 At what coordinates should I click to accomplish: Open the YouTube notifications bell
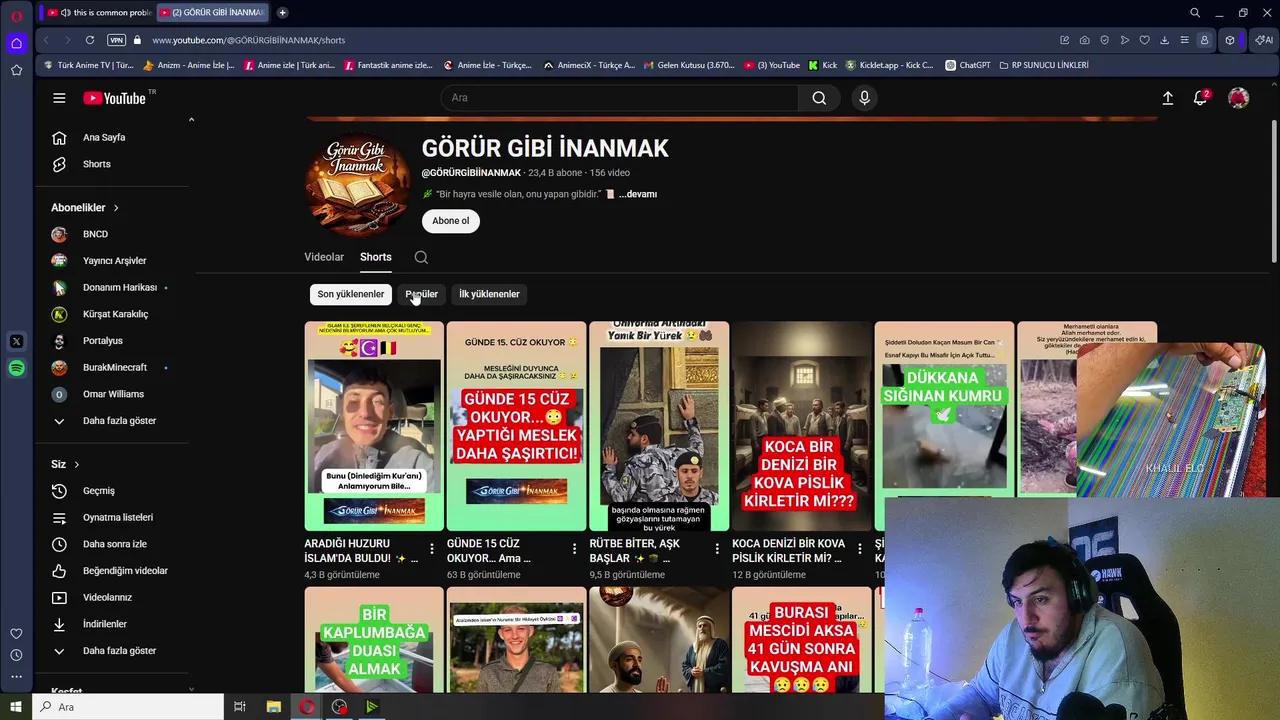1200,98
